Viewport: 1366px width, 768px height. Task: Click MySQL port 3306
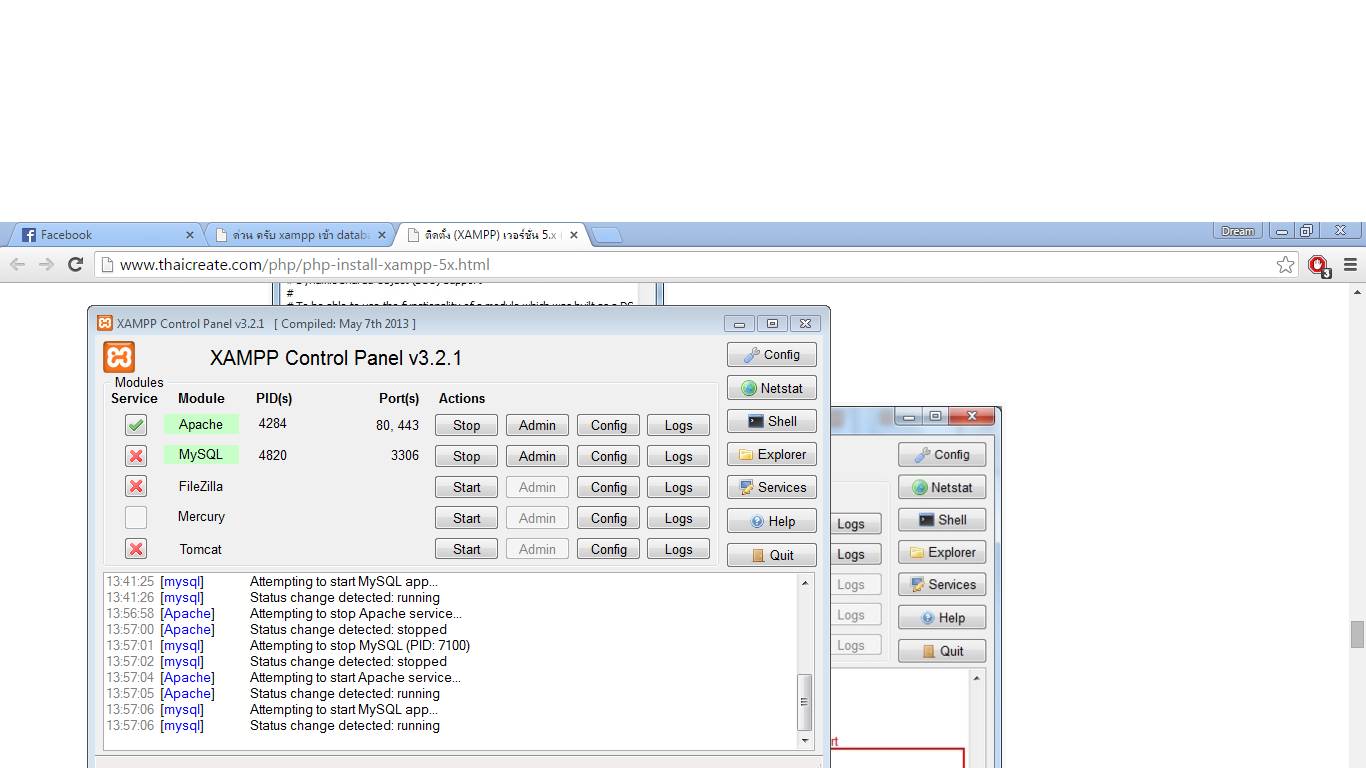(405, 455)
